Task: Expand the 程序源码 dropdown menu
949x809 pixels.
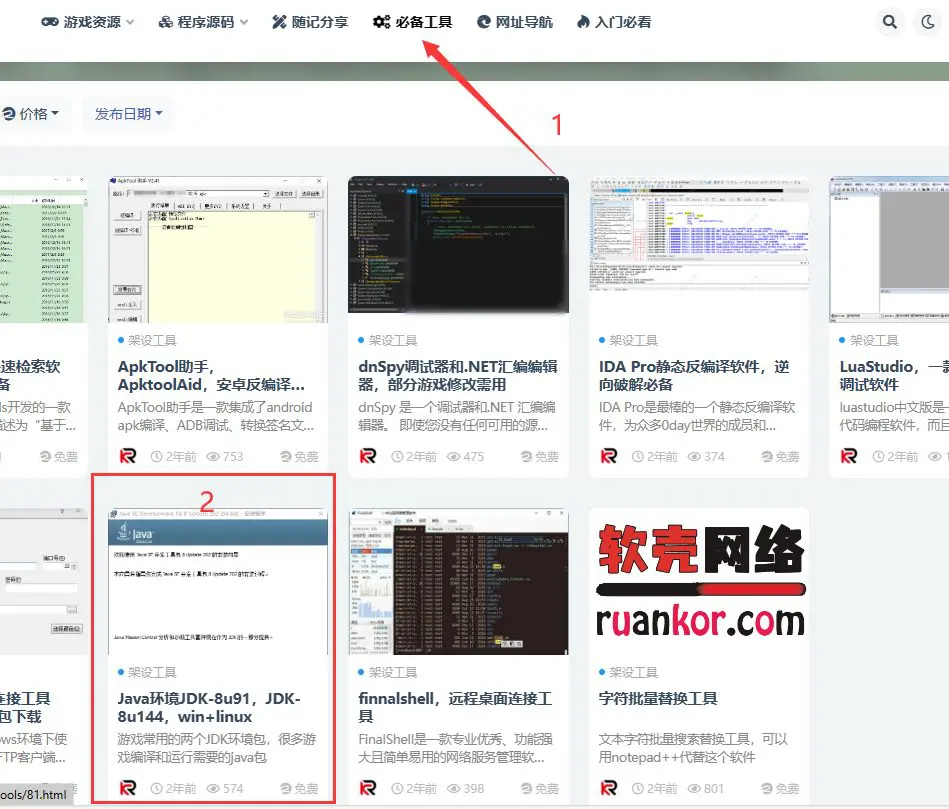Action: coord(203,22)
